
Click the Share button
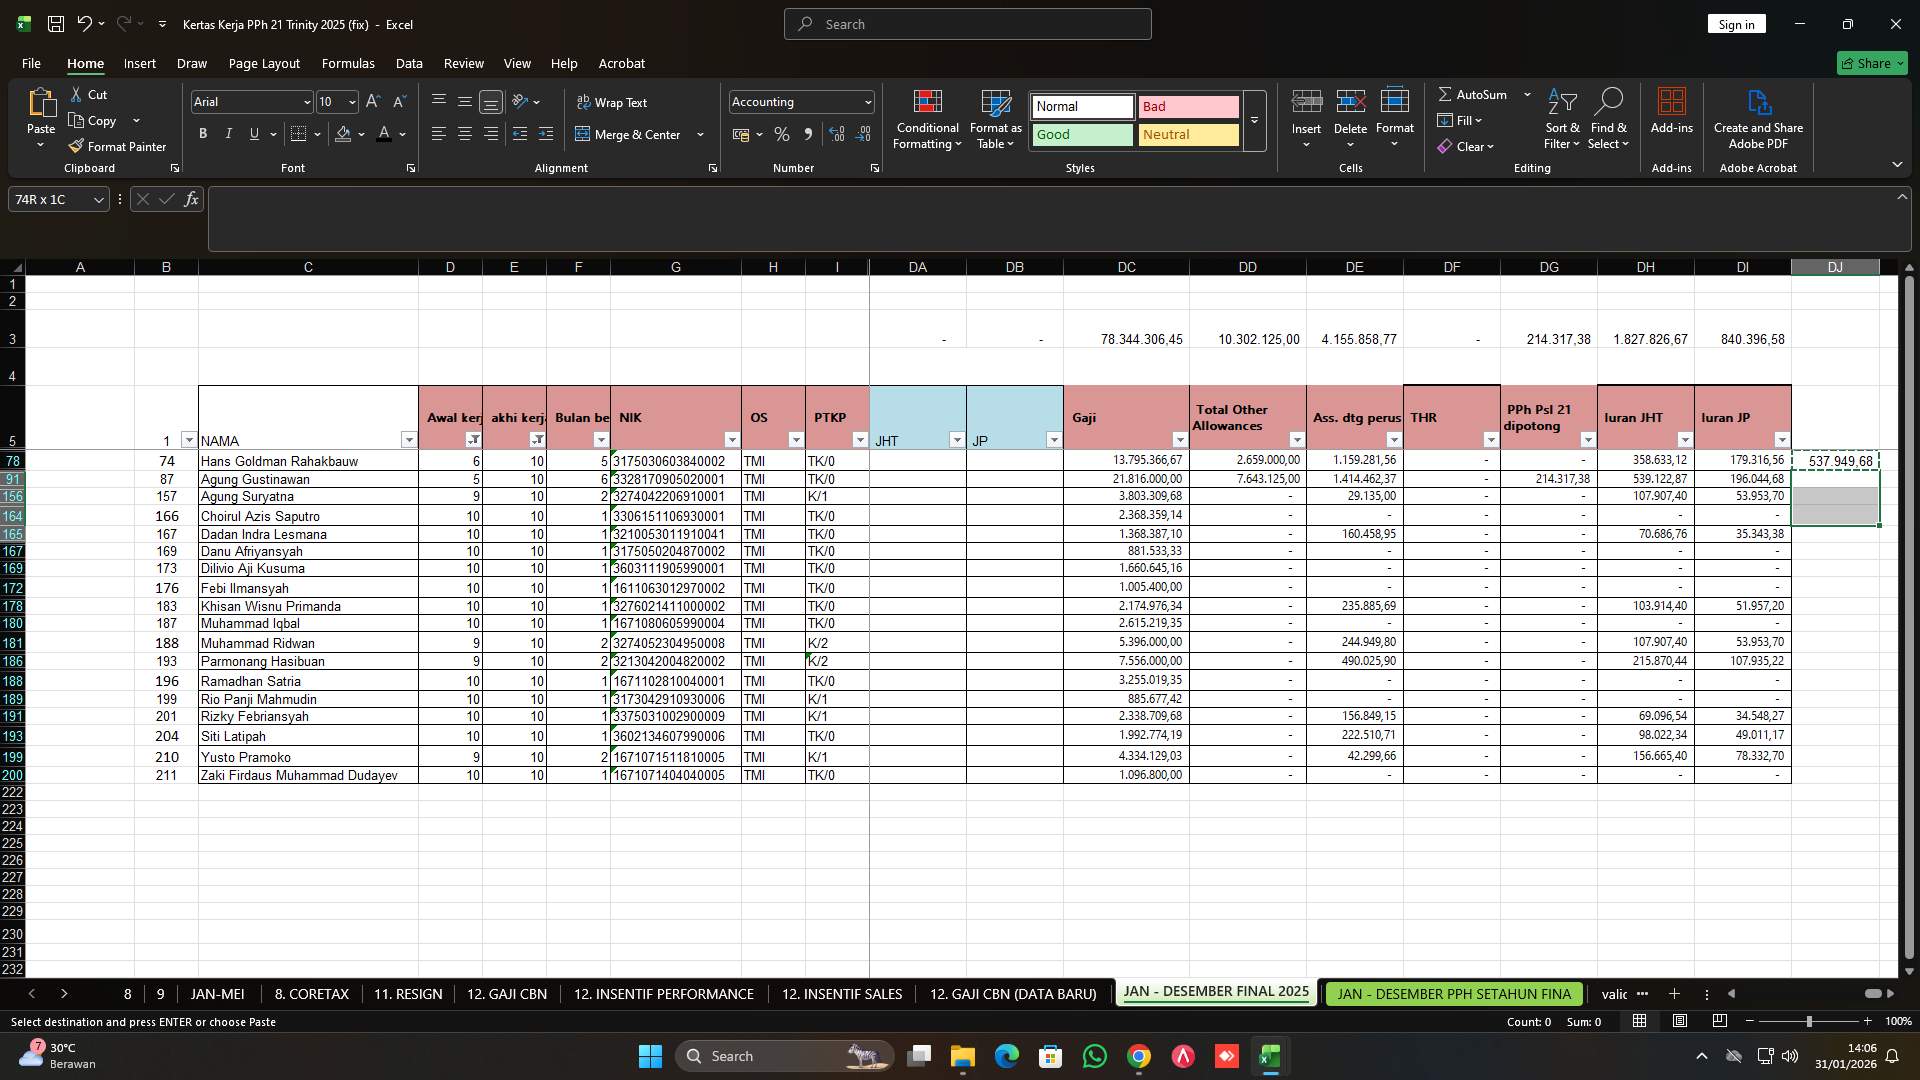[x=1869, y=62]
